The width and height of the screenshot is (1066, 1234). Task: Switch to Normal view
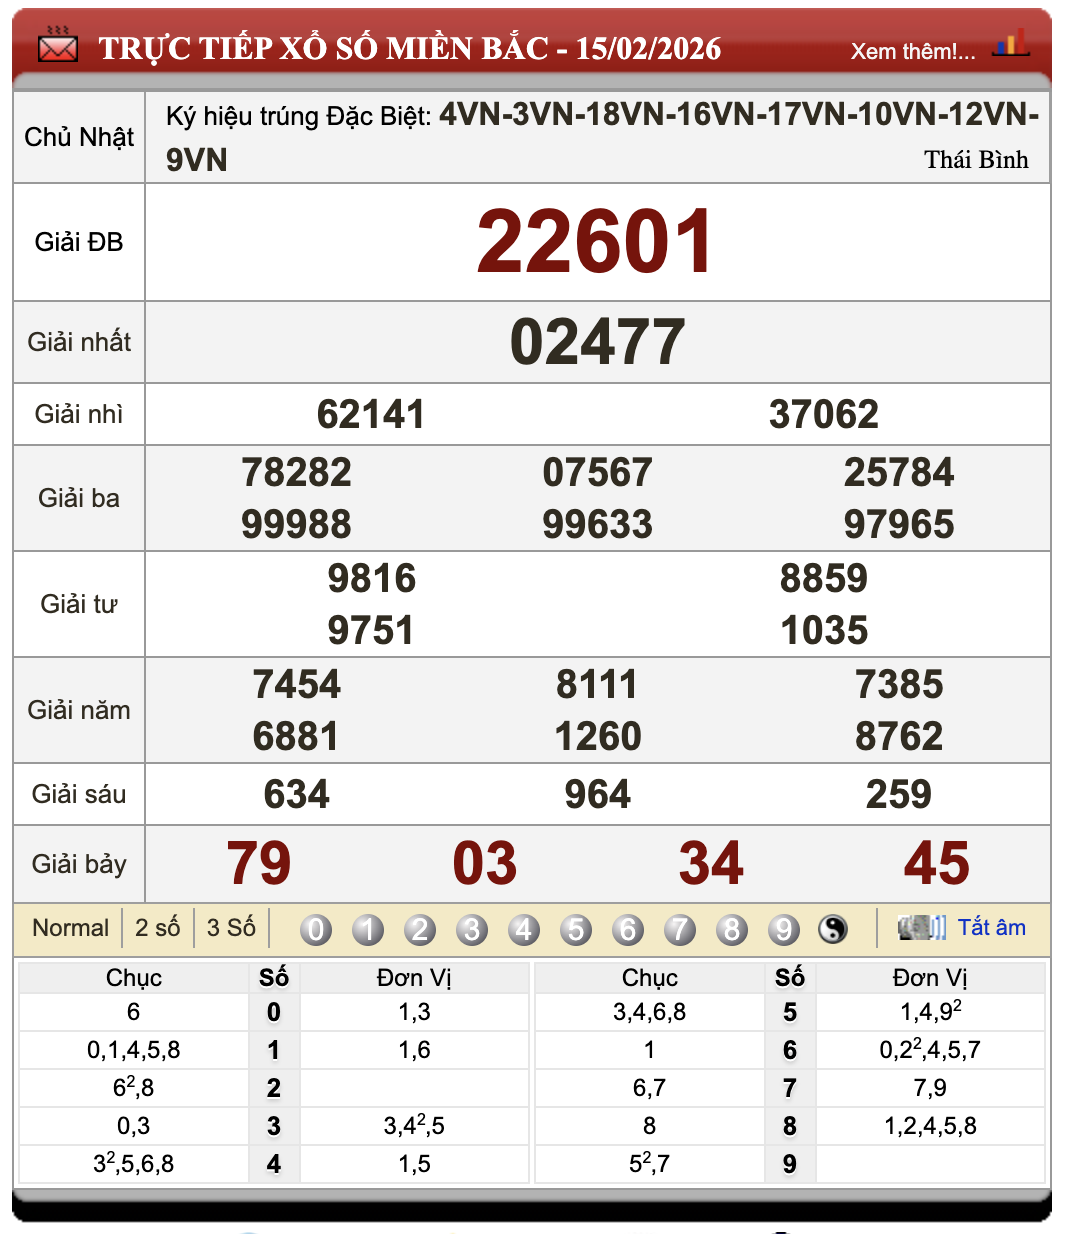[x=71, y=927]
